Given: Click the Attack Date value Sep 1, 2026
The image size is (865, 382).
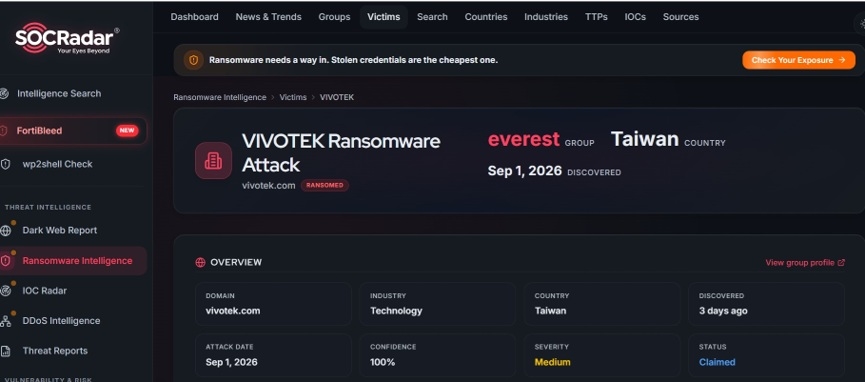Looking at the screenshot, I should 231,362.
